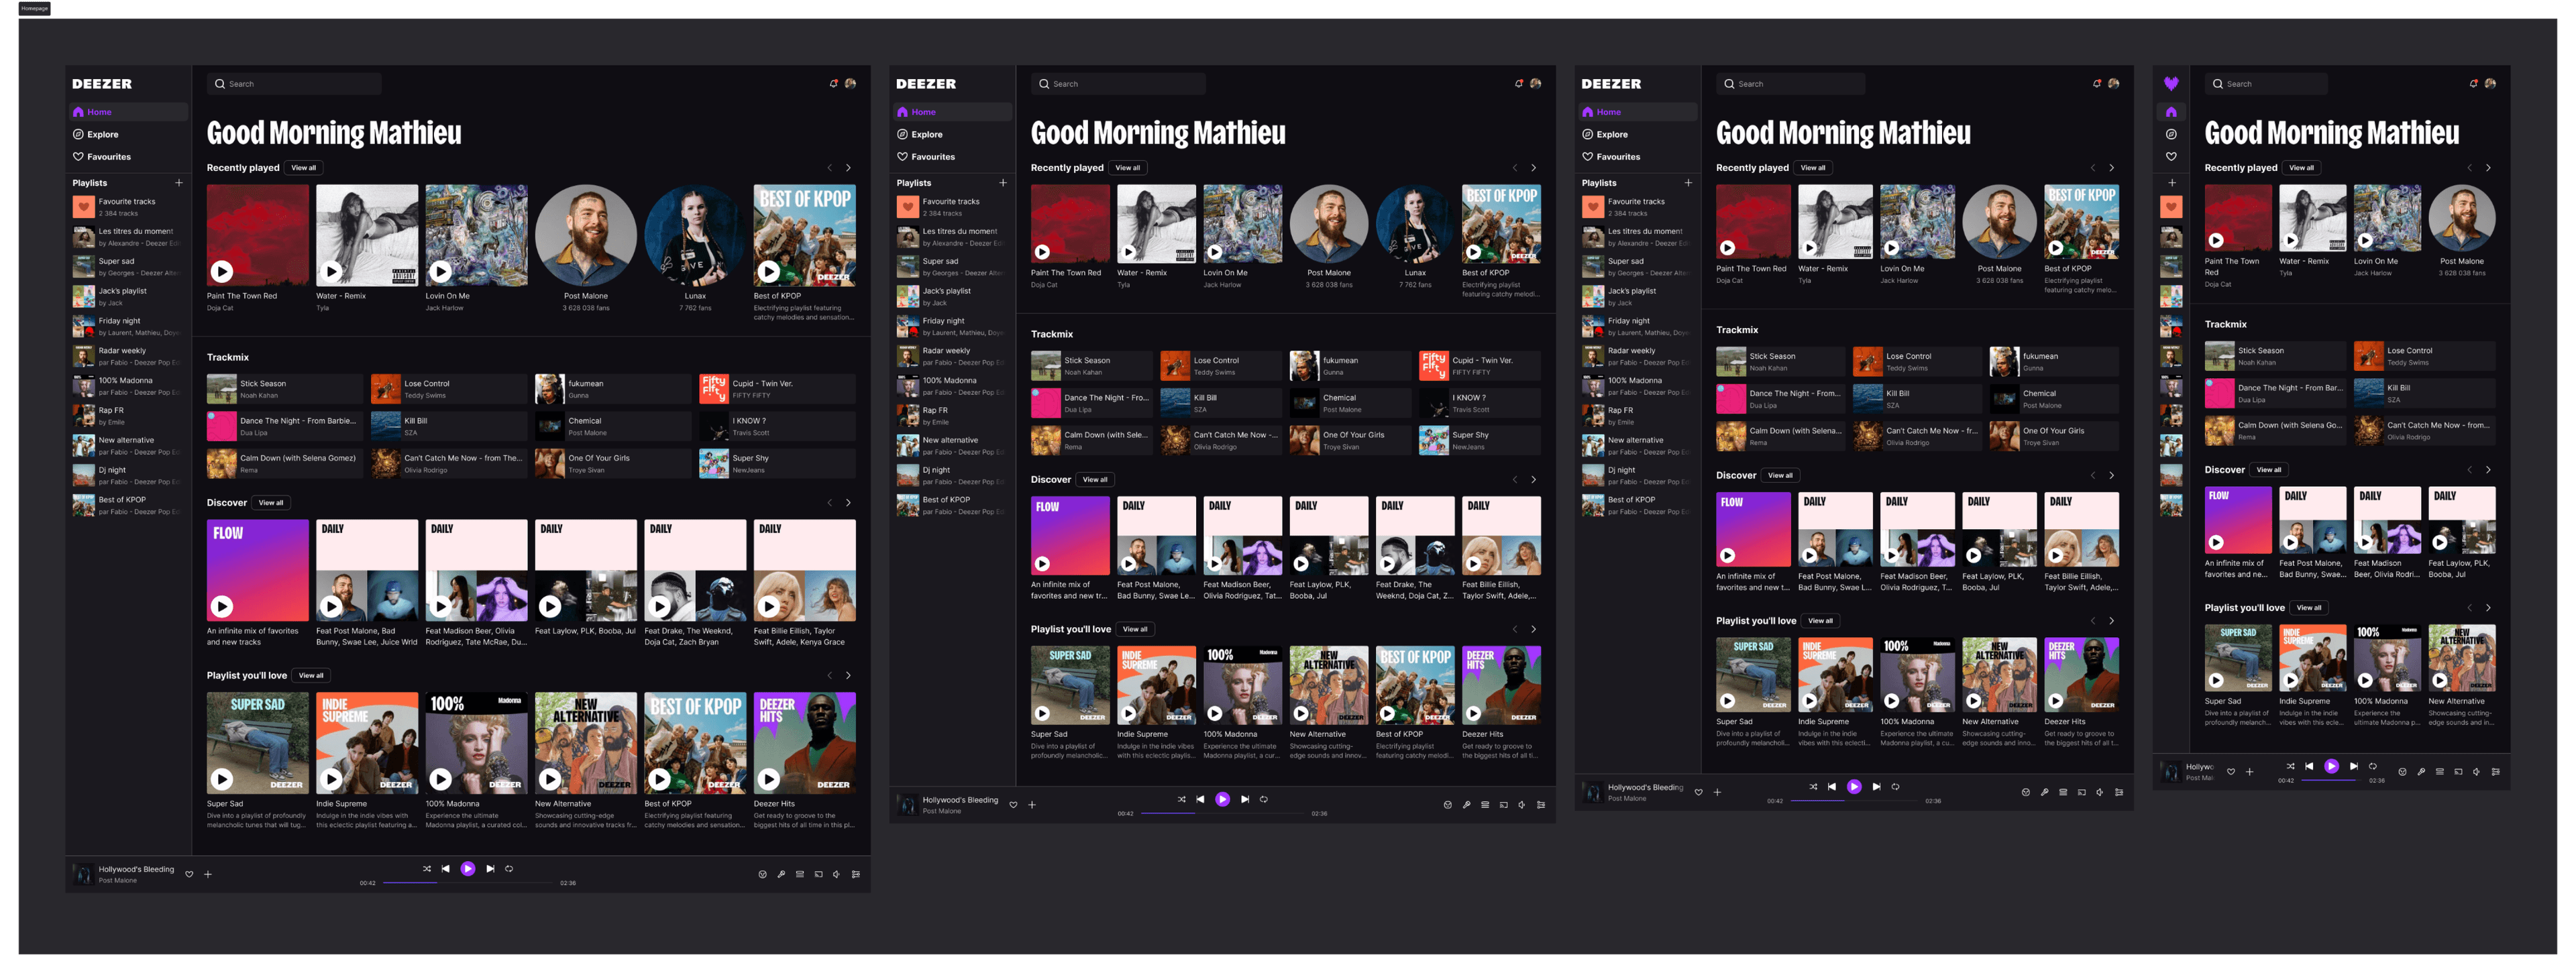Image resolution: width=2576 pixels, height=973 pixels.
Task: Toggle favourite heart on Hollywood's Bleeding, leftmost frame
Action: (189, 874)
